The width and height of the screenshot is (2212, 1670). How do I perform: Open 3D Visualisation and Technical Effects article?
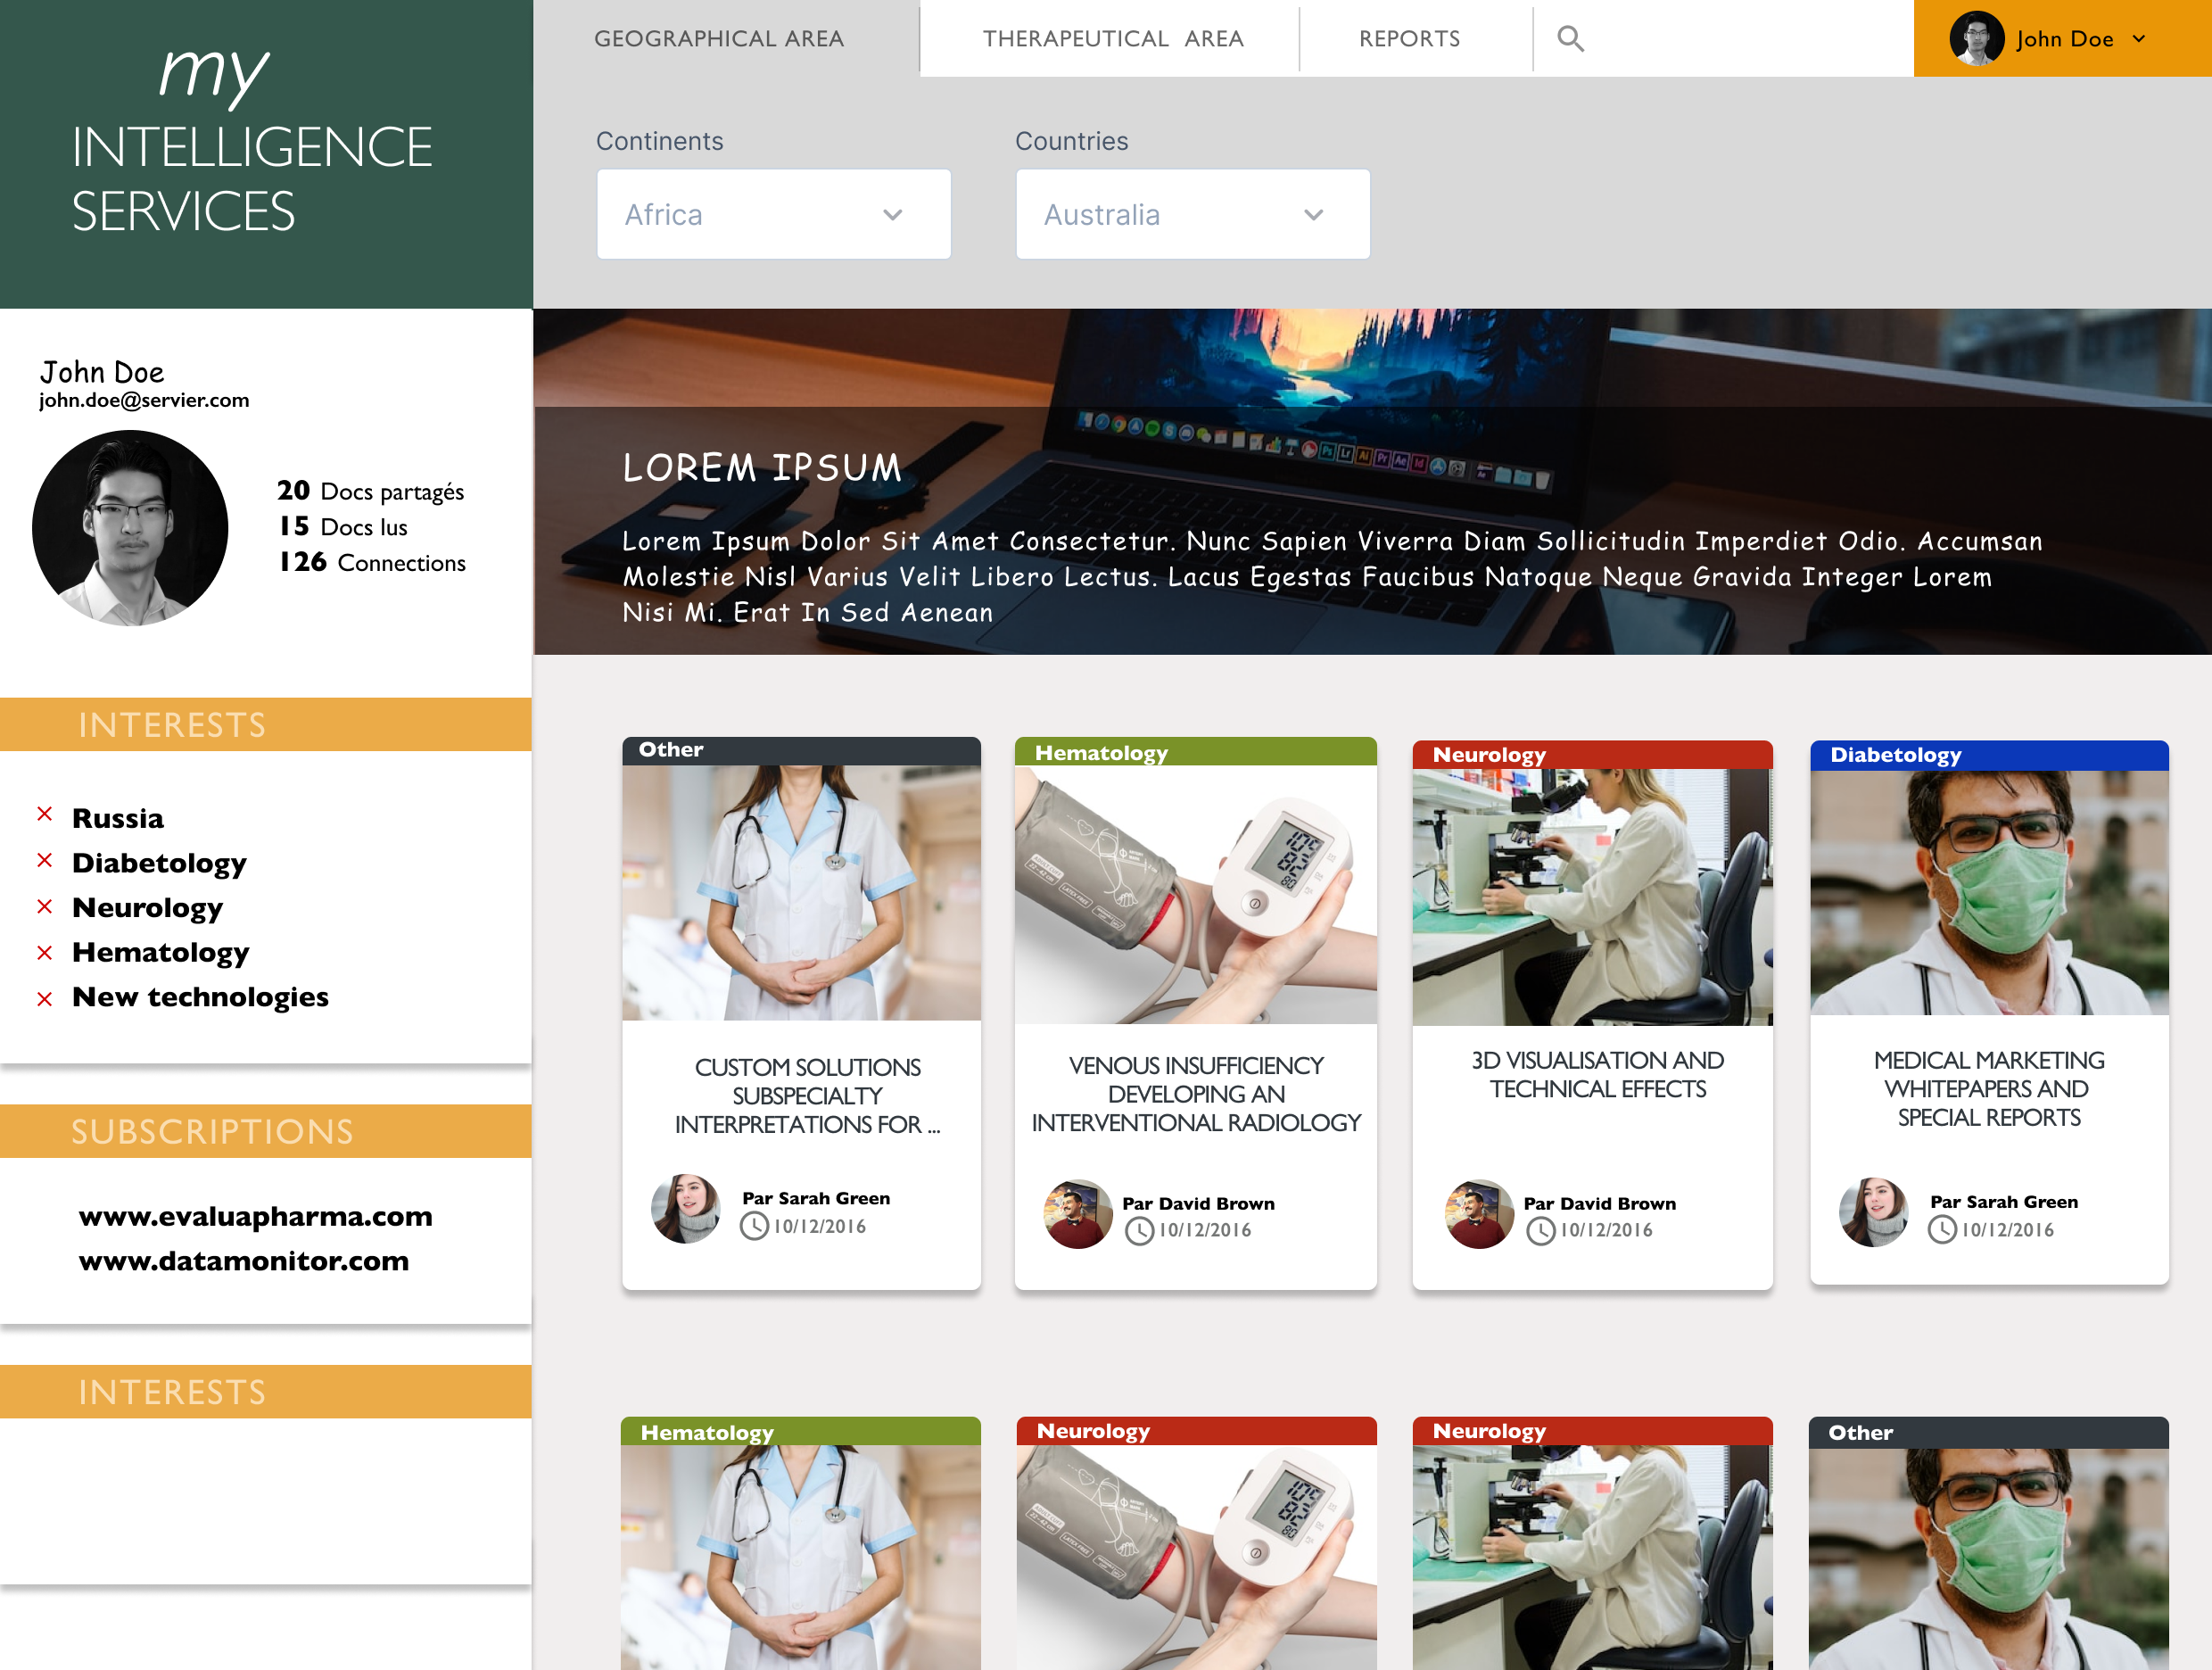click(1597, 1075)
